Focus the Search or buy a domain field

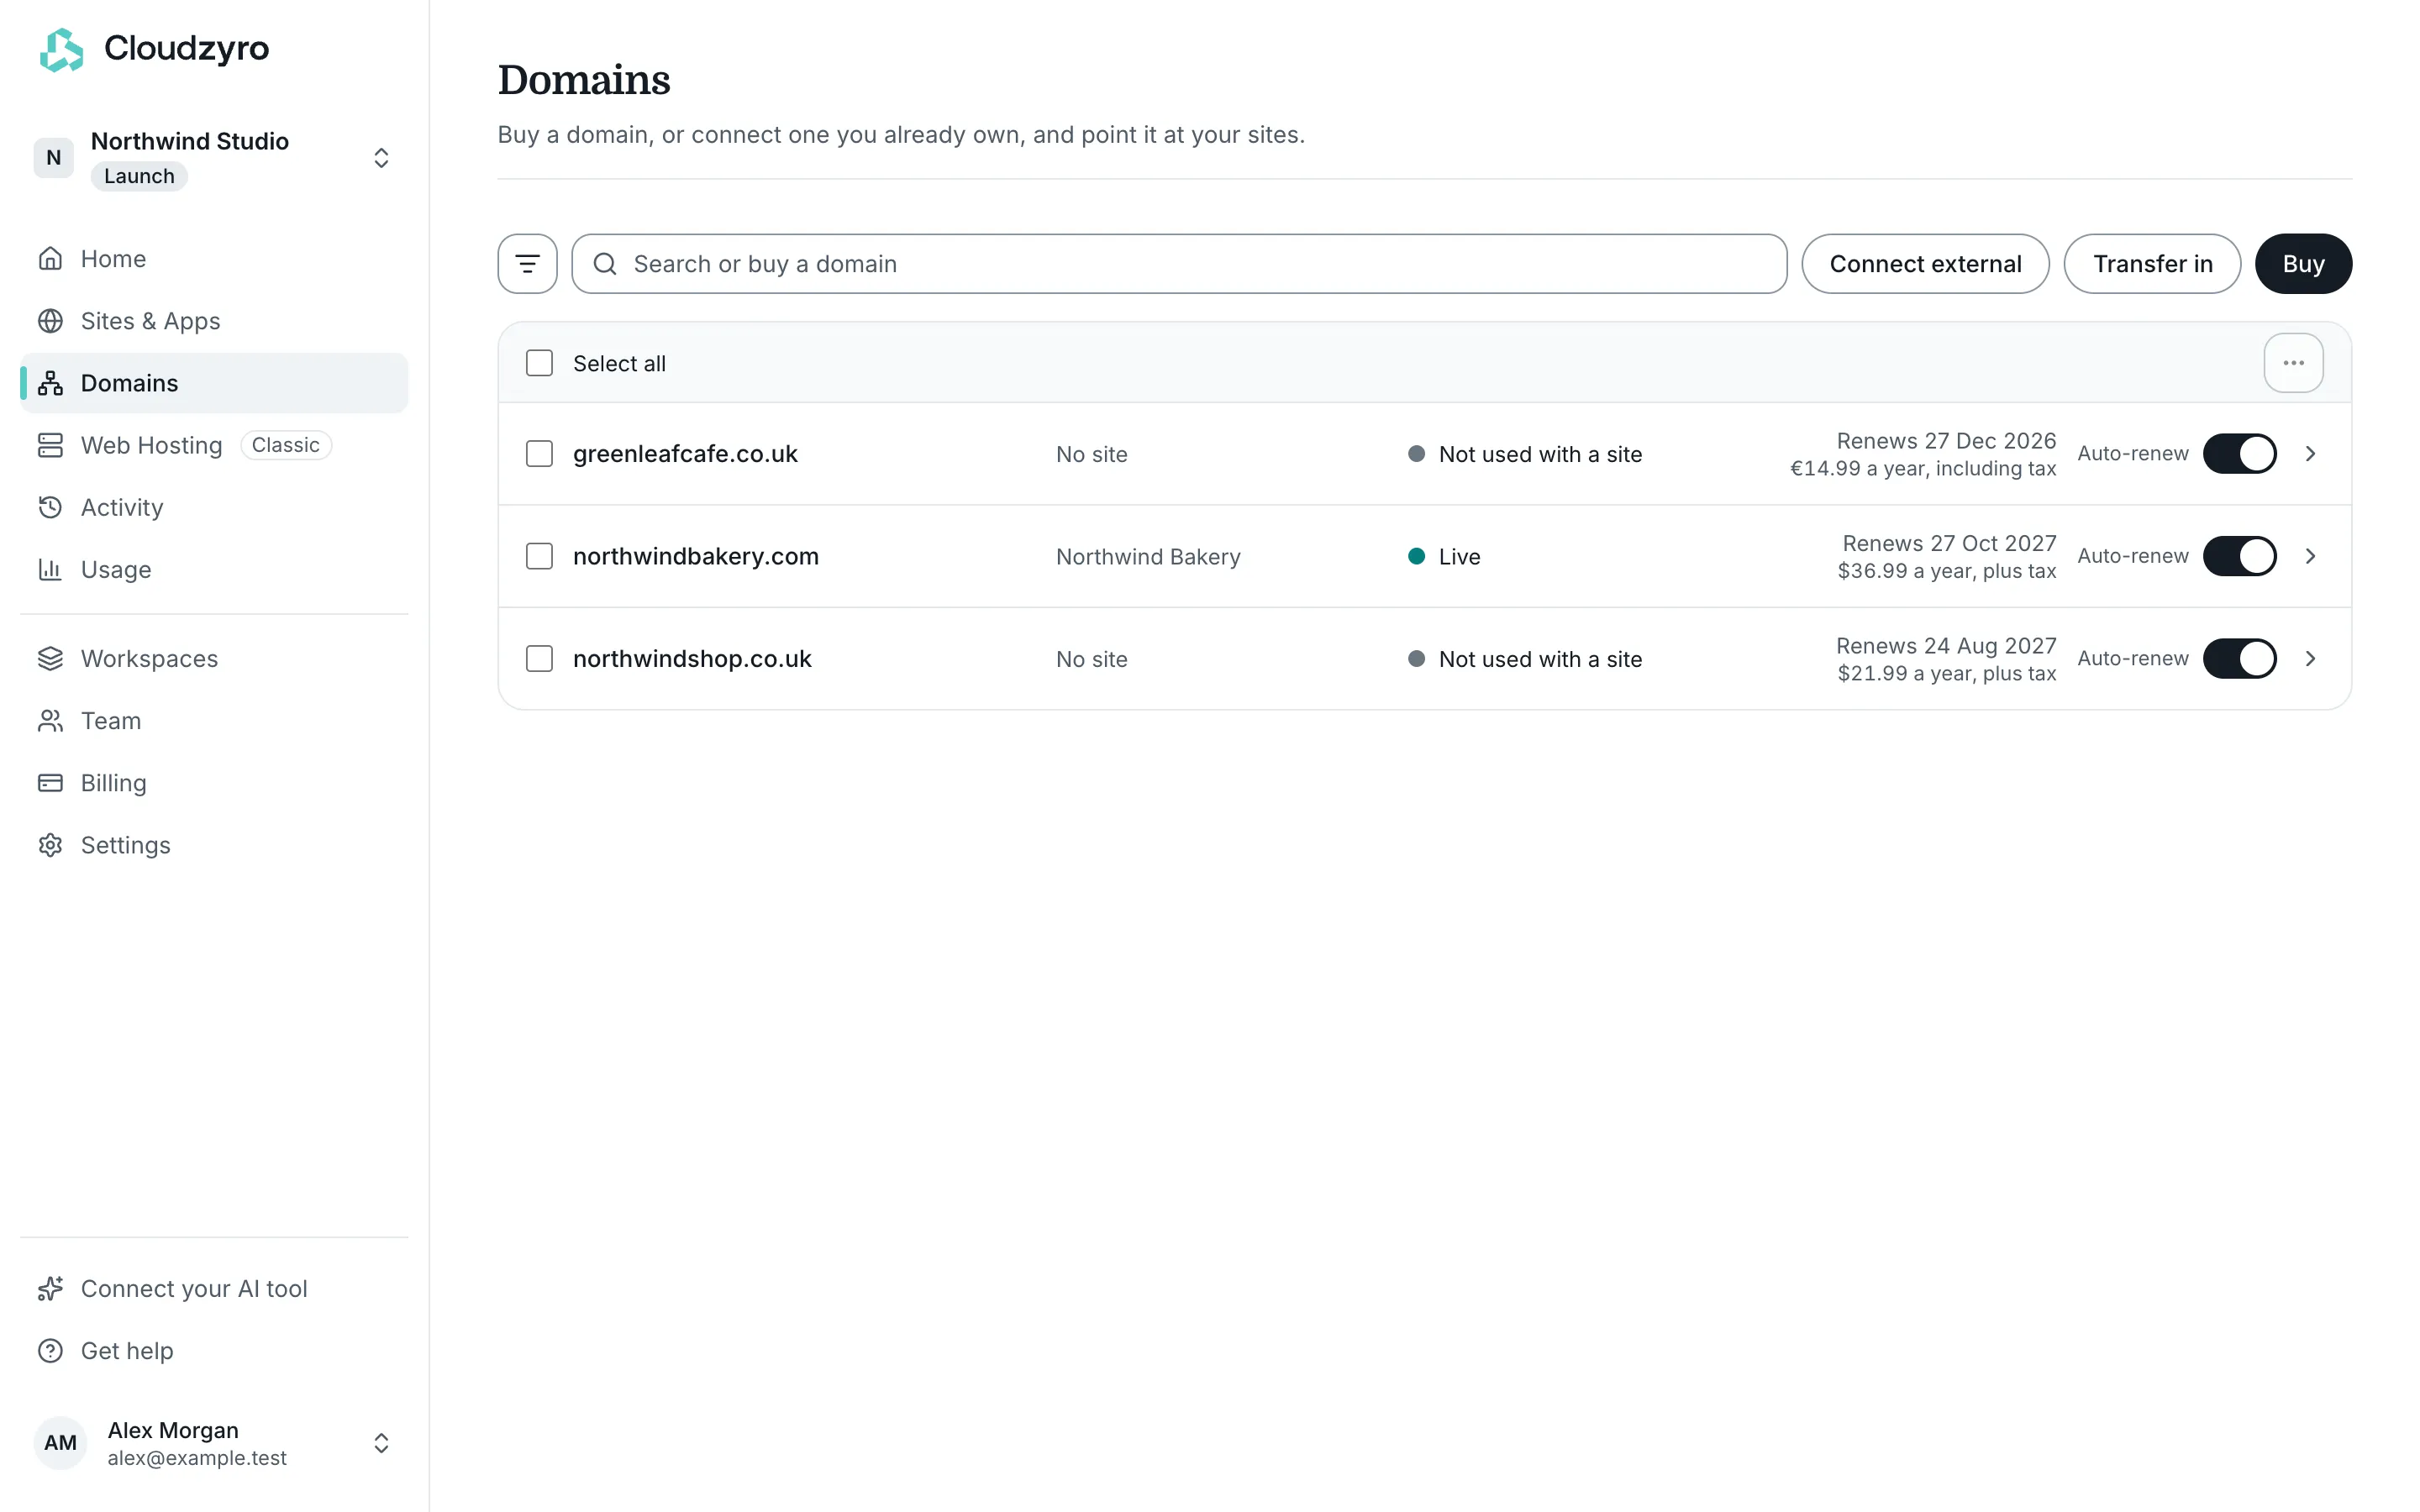(x=1179, y=264)
